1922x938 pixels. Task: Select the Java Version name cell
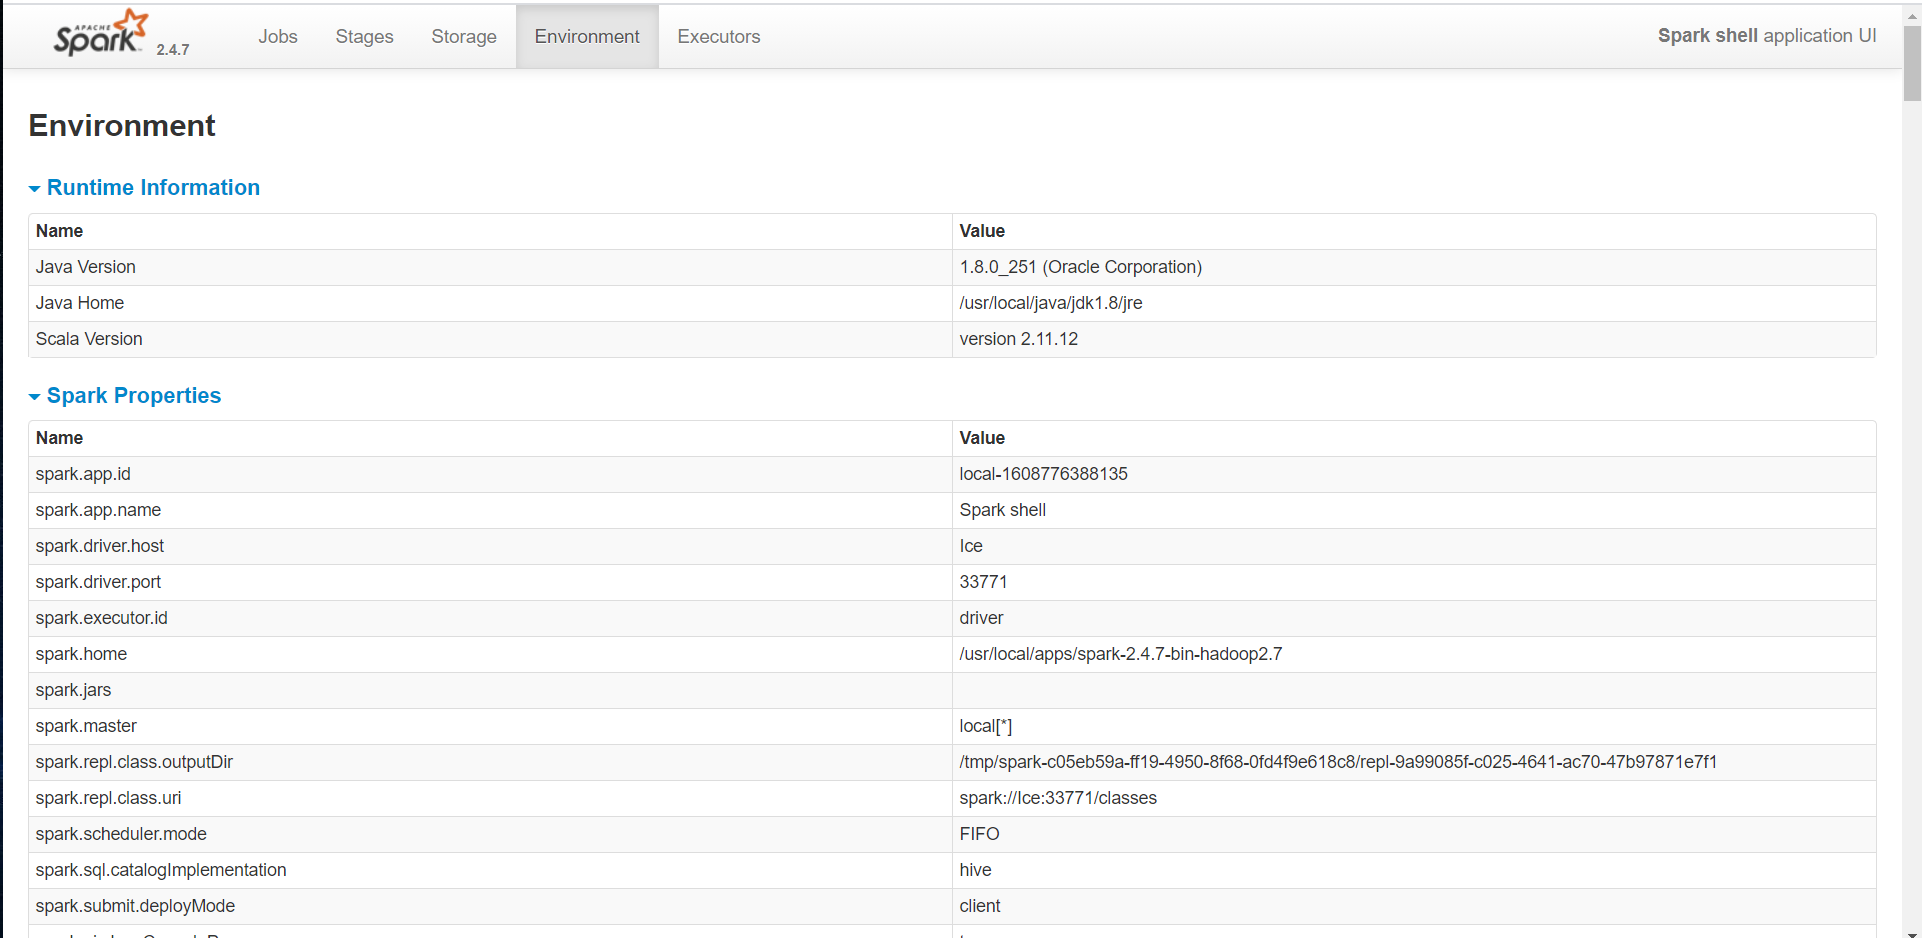coord(490,267)
